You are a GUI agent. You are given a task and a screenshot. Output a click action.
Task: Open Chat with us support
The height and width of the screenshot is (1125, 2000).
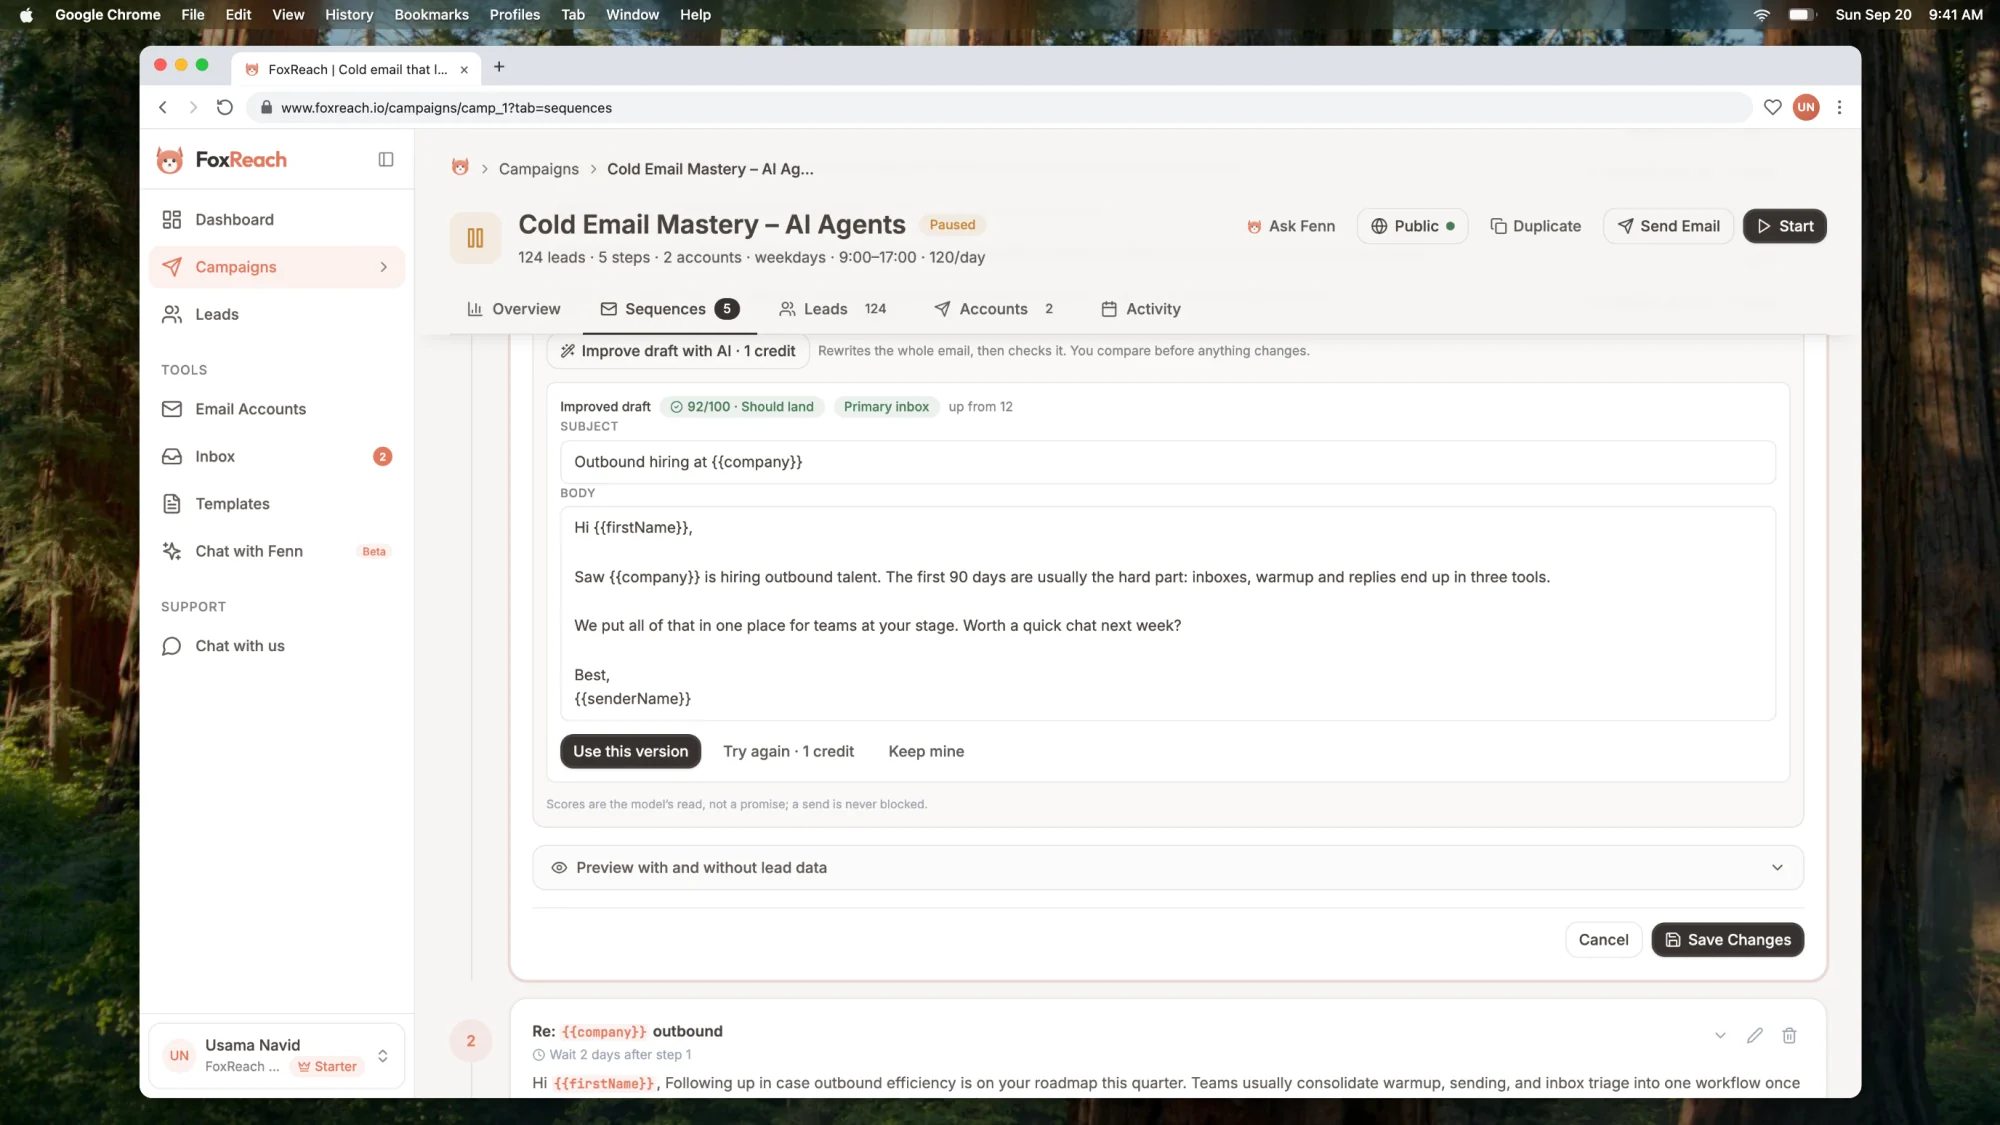(x=276, y=646)
